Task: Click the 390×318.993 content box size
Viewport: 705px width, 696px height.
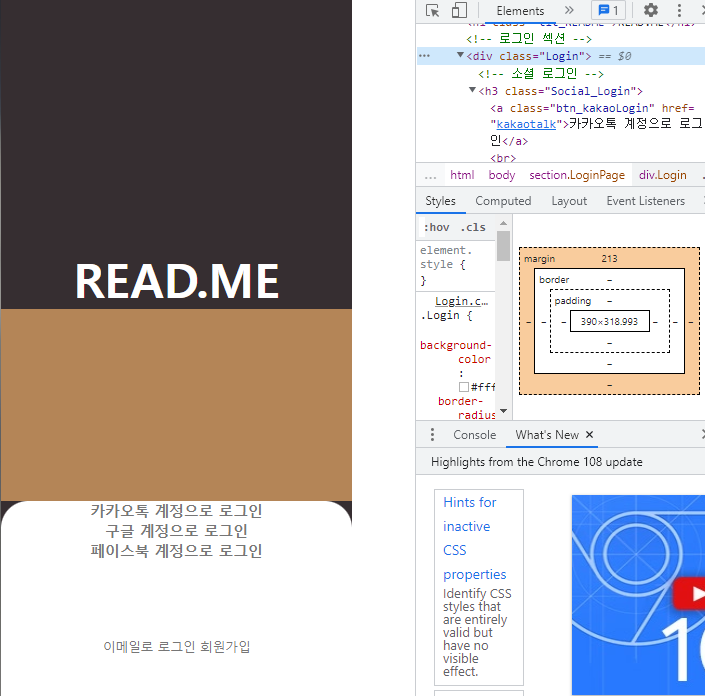Action: [609, 321]
